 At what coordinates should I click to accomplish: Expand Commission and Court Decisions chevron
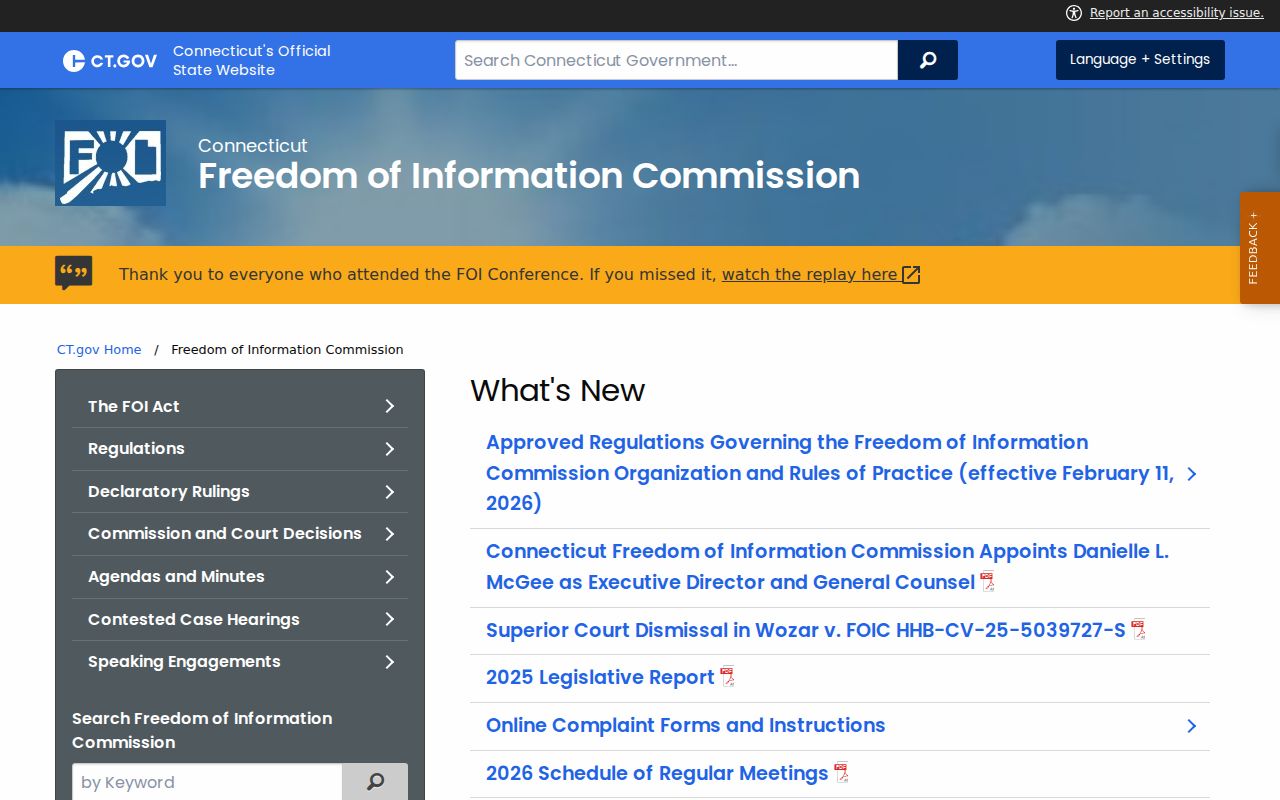click(390, 534)
